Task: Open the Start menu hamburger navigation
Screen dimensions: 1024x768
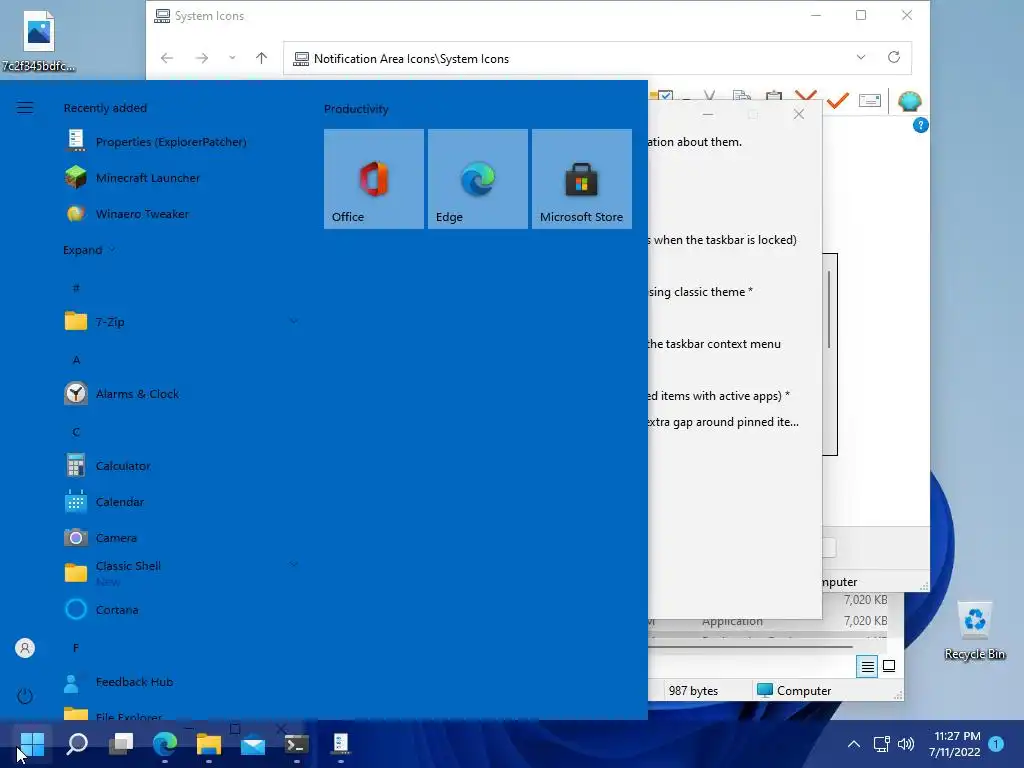Action: tap(25, 108)
